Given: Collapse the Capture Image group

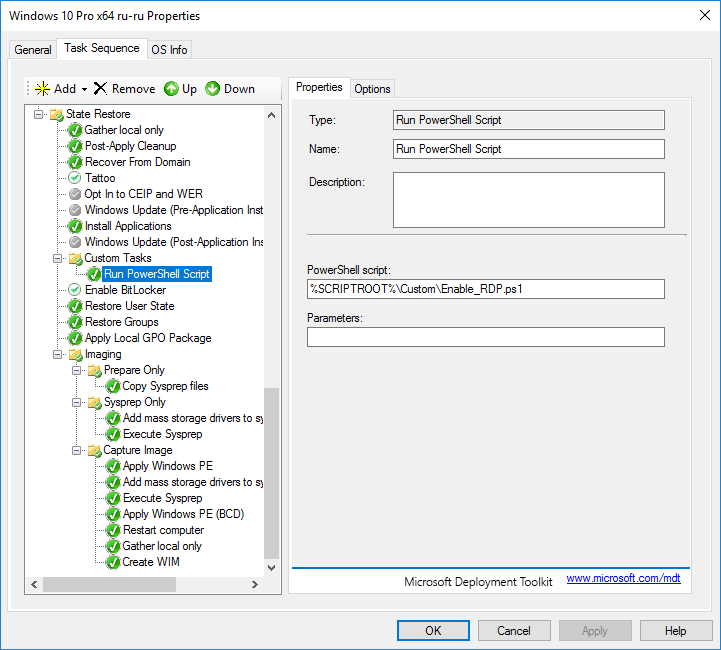Looking at the screenshot, I should pos(77,450).
